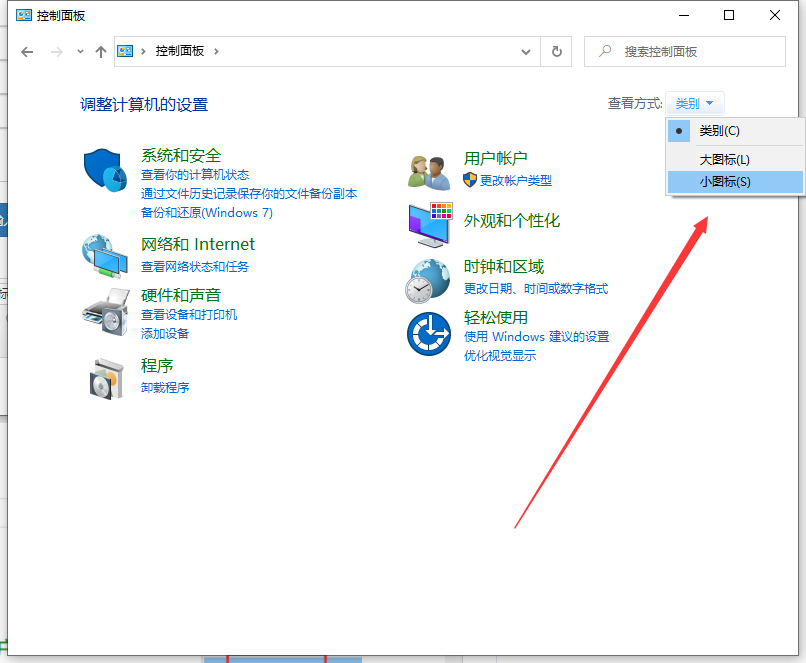The image size is (806, 663).
Task: Open the Programs disc box icon
Action: click(105, 377)
